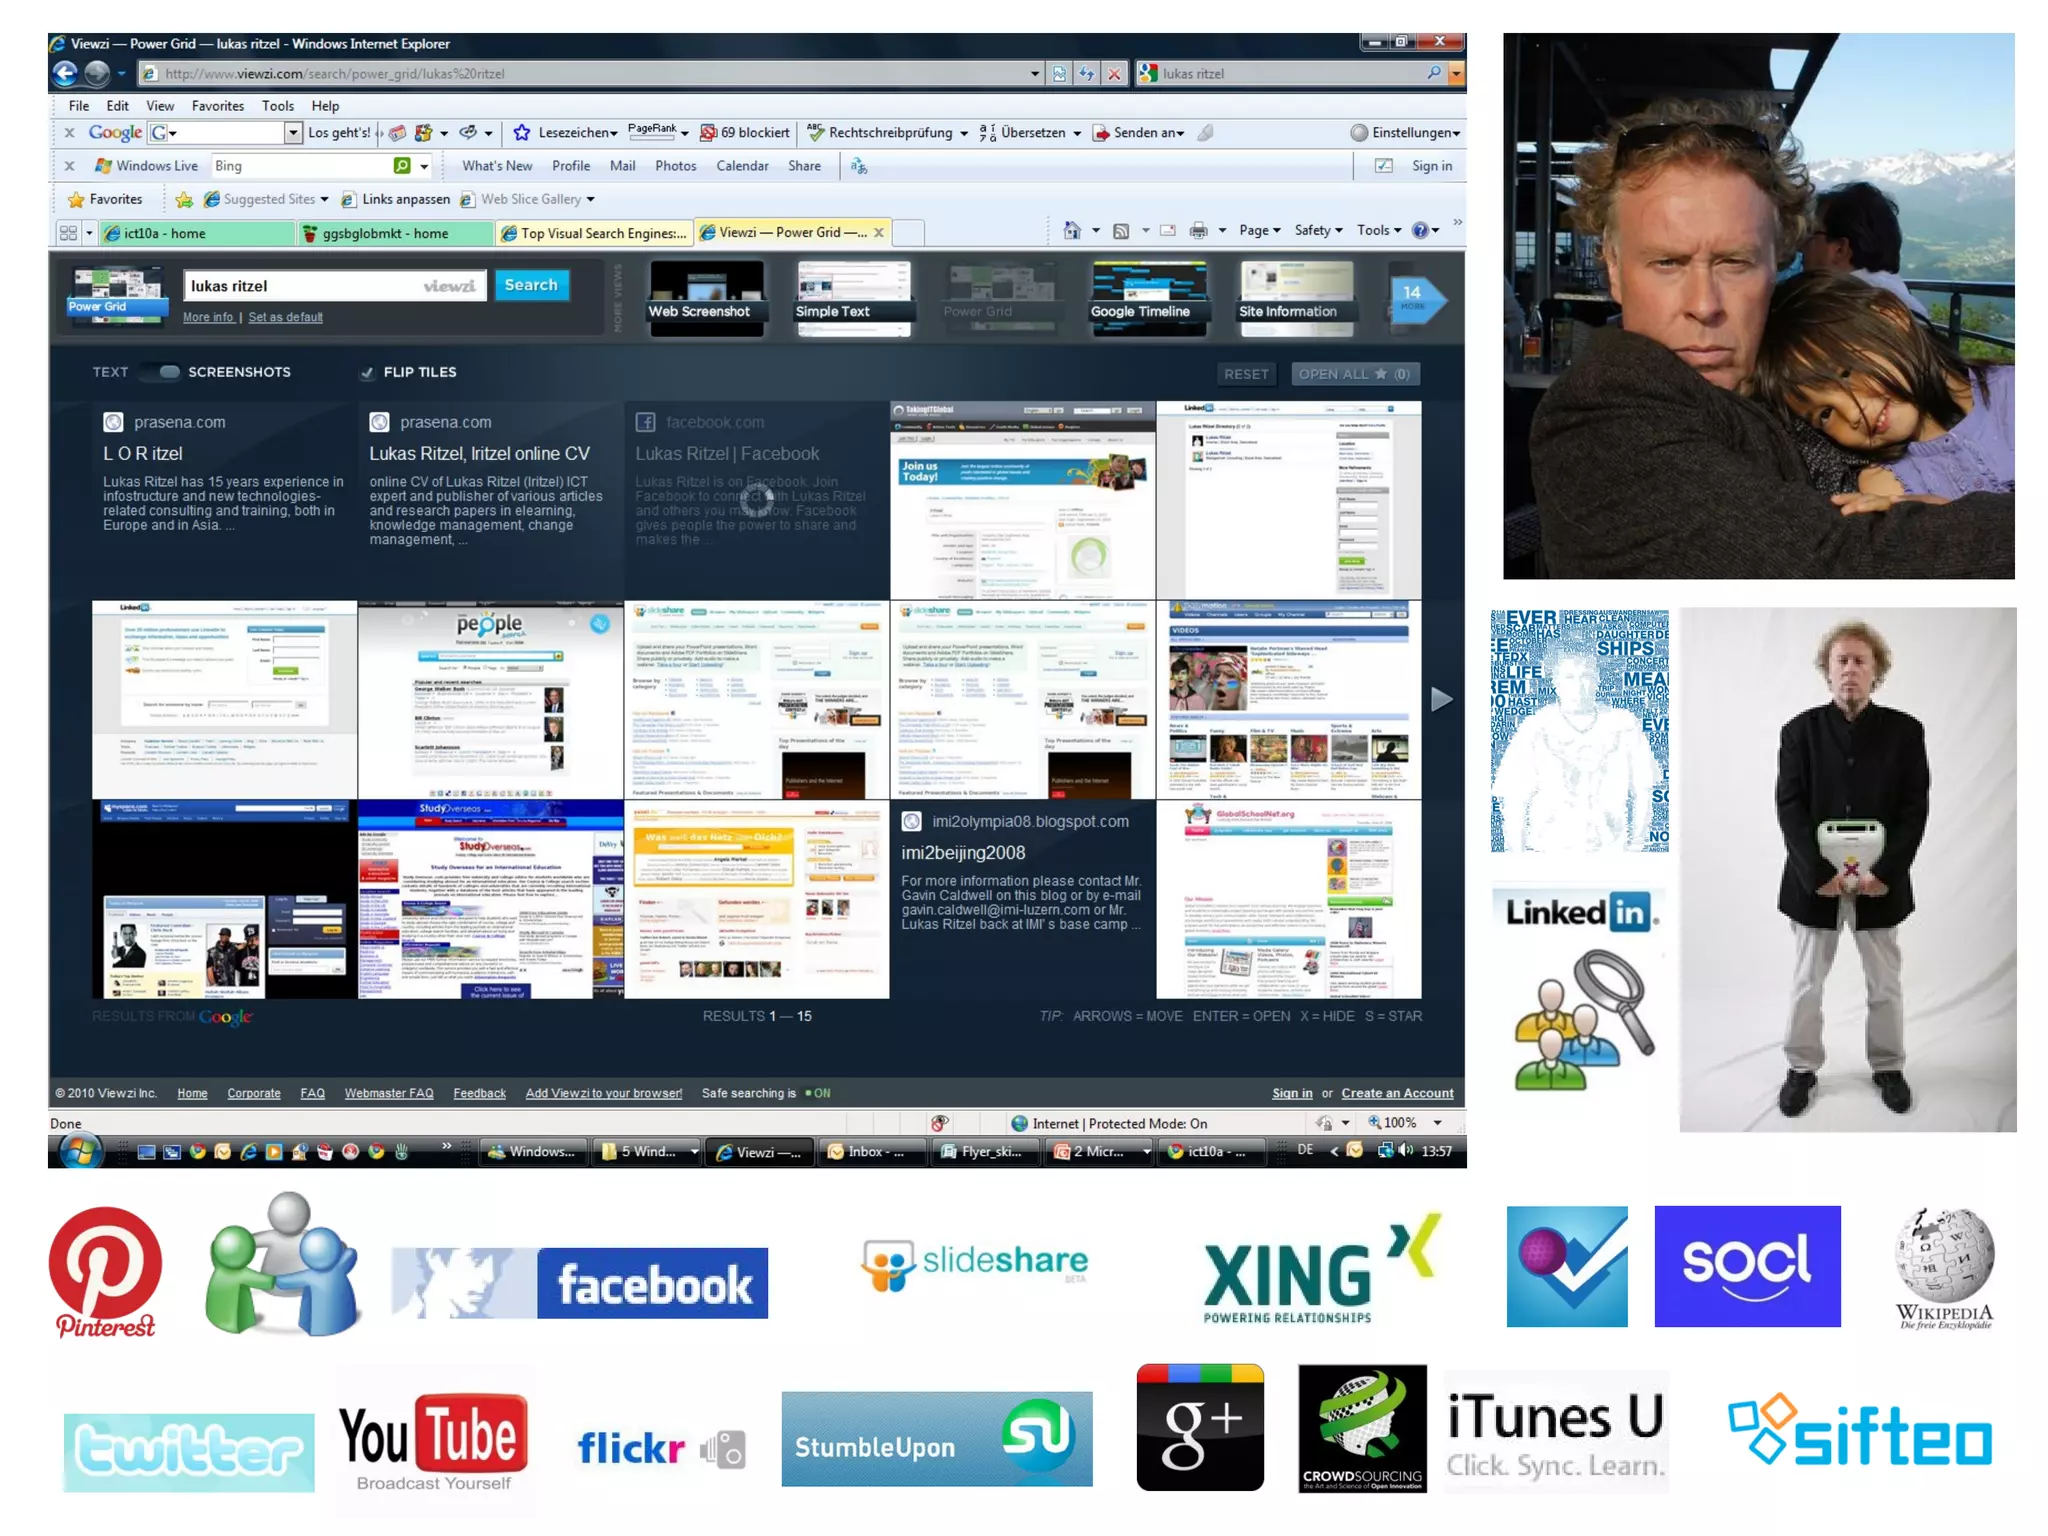Expand the address bar history dropdown
2048x1536 pixels.
(x=1034, y=74)
